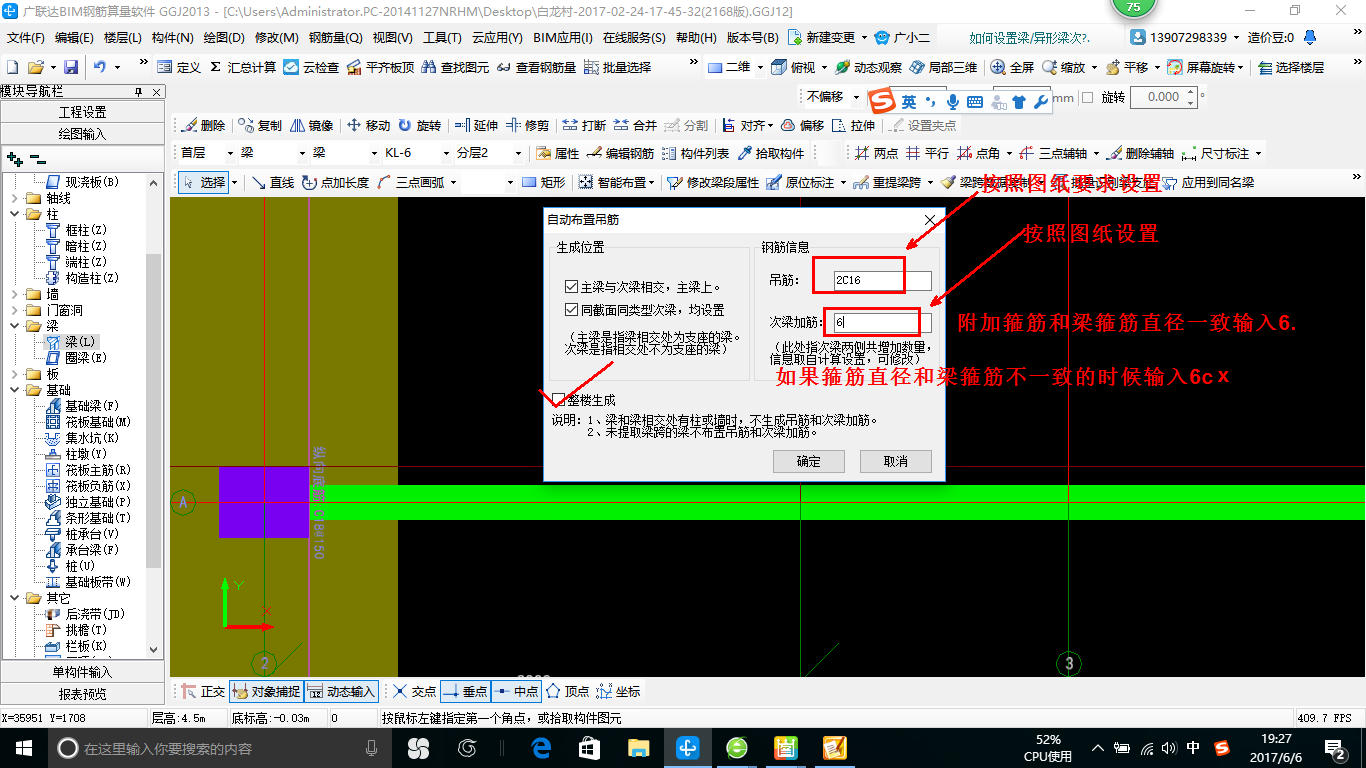Open Microsoft Edge from the taskbar

pyautogui.click(x=542, y=748)
